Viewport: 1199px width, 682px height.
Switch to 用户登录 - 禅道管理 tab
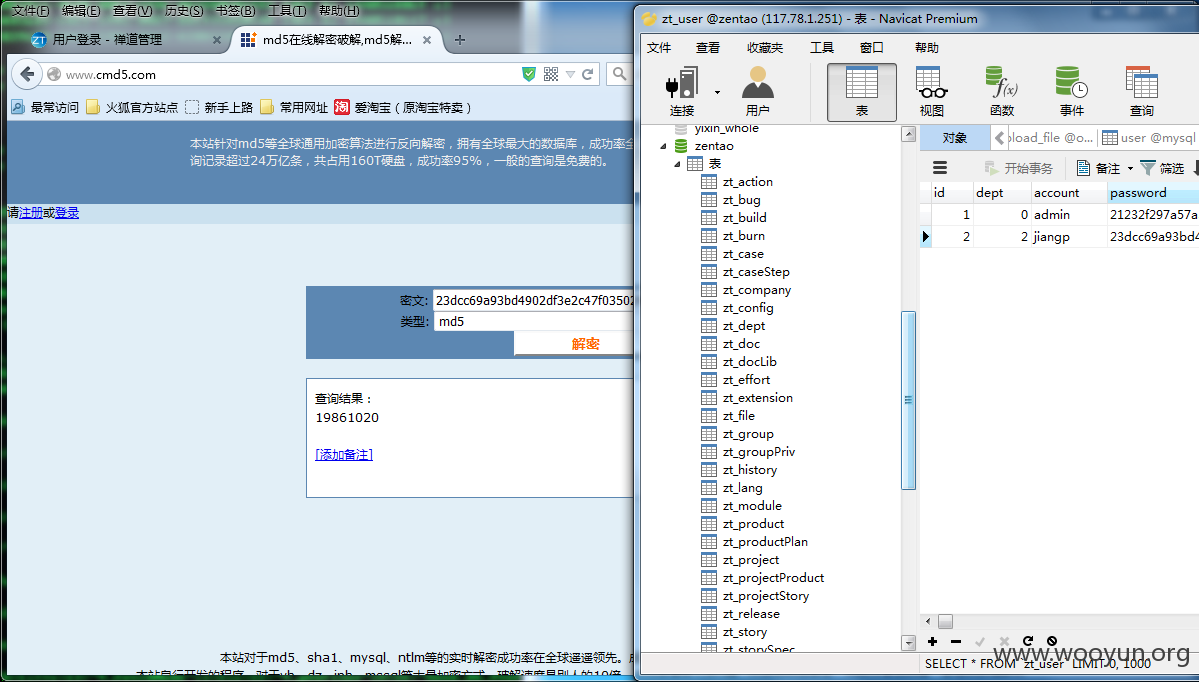[x=126, y=40]
